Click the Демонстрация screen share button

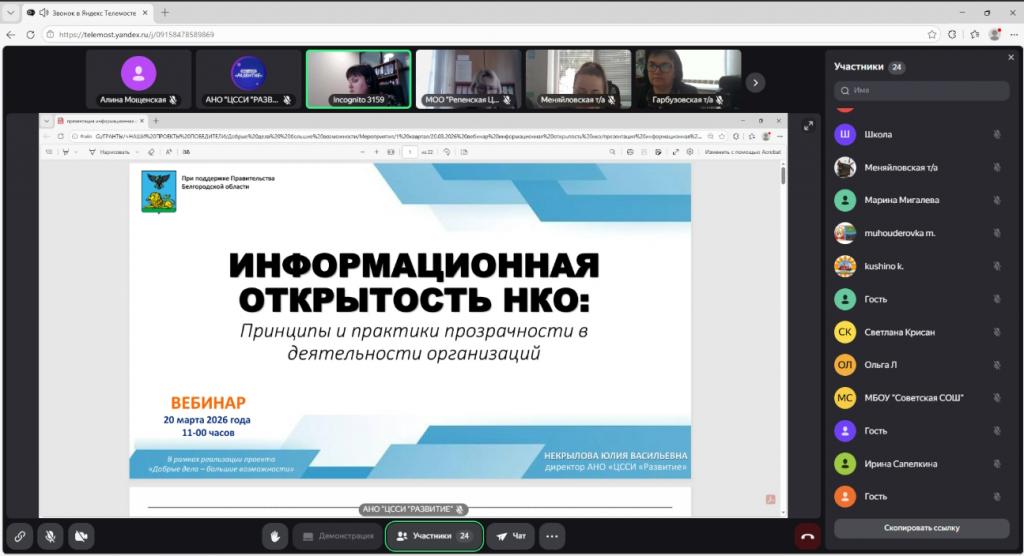pyautogui.click(x=338, y=536)
